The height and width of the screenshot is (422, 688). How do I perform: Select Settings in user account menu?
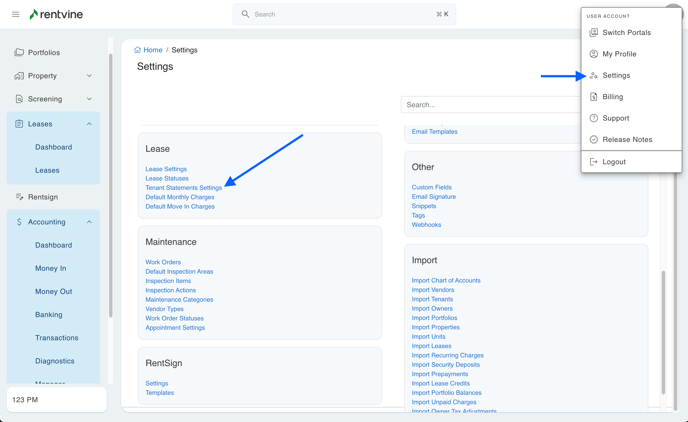(616, 76)
